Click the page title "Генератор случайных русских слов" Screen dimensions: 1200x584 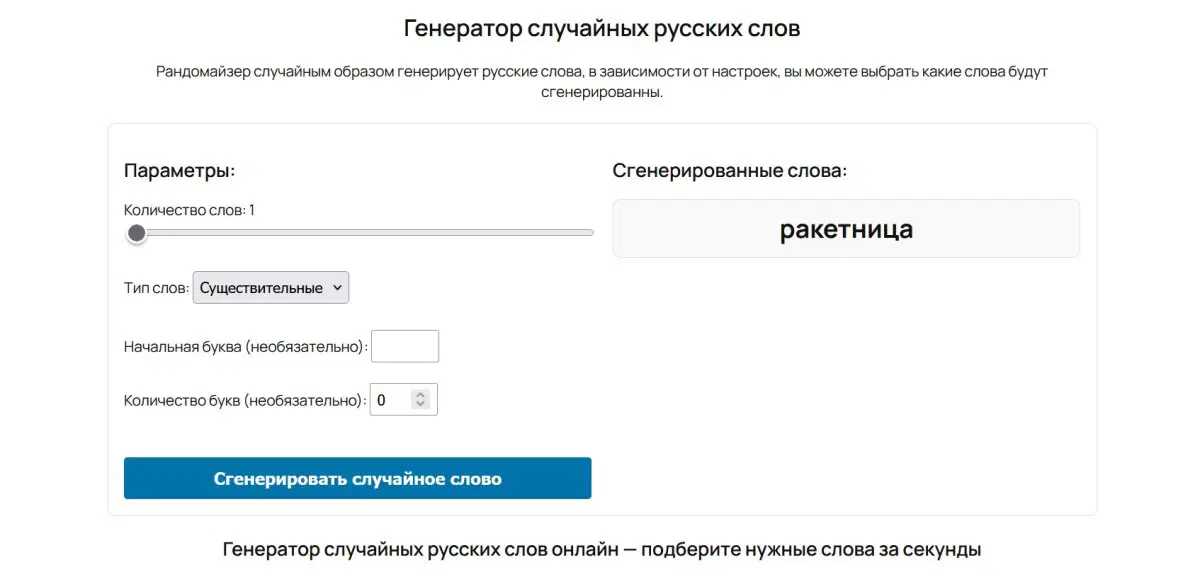600,27
